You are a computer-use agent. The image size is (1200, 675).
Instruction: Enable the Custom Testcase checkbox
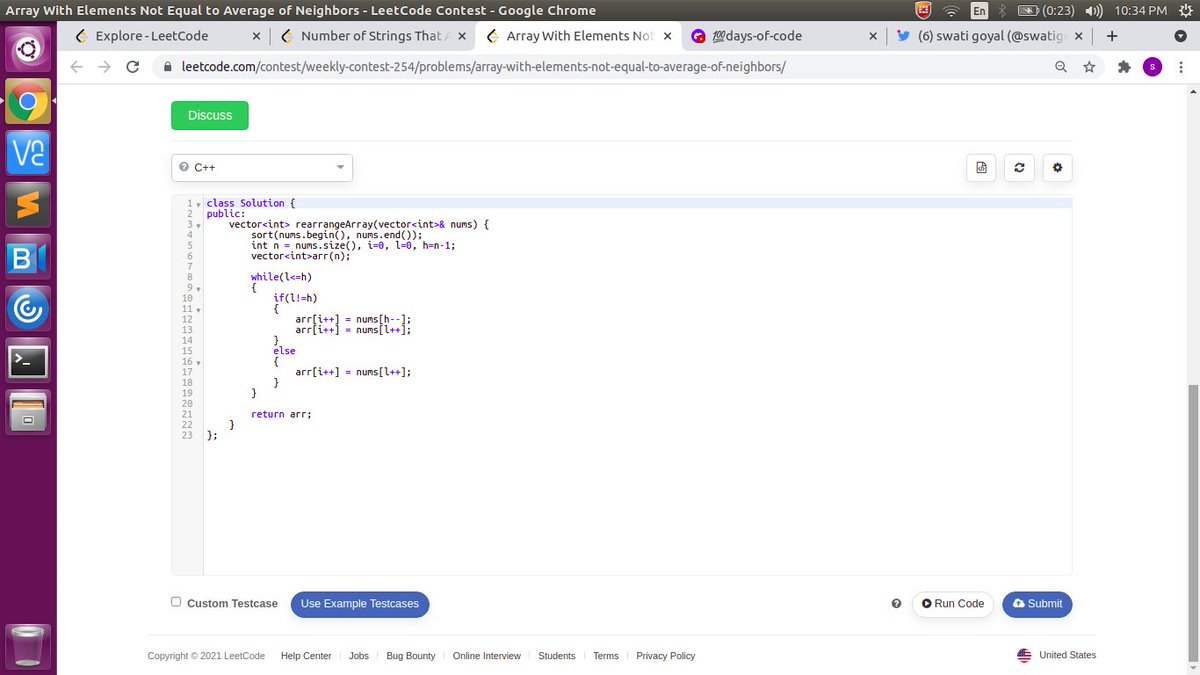point(176,602)
